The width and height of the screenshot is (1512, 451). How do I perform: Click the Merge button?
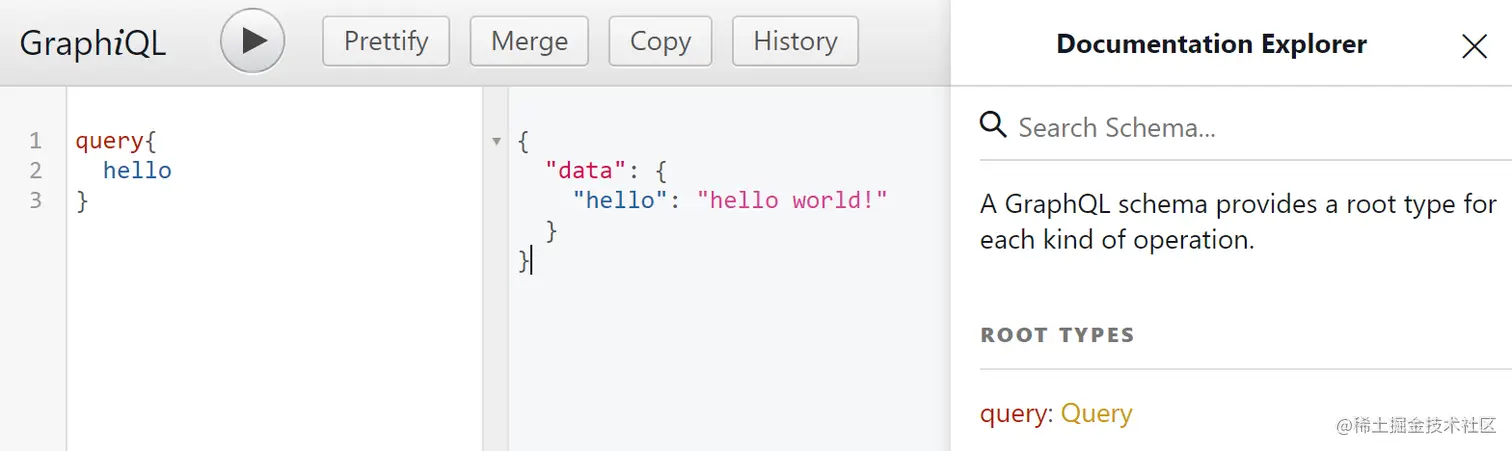pos(530,41)
